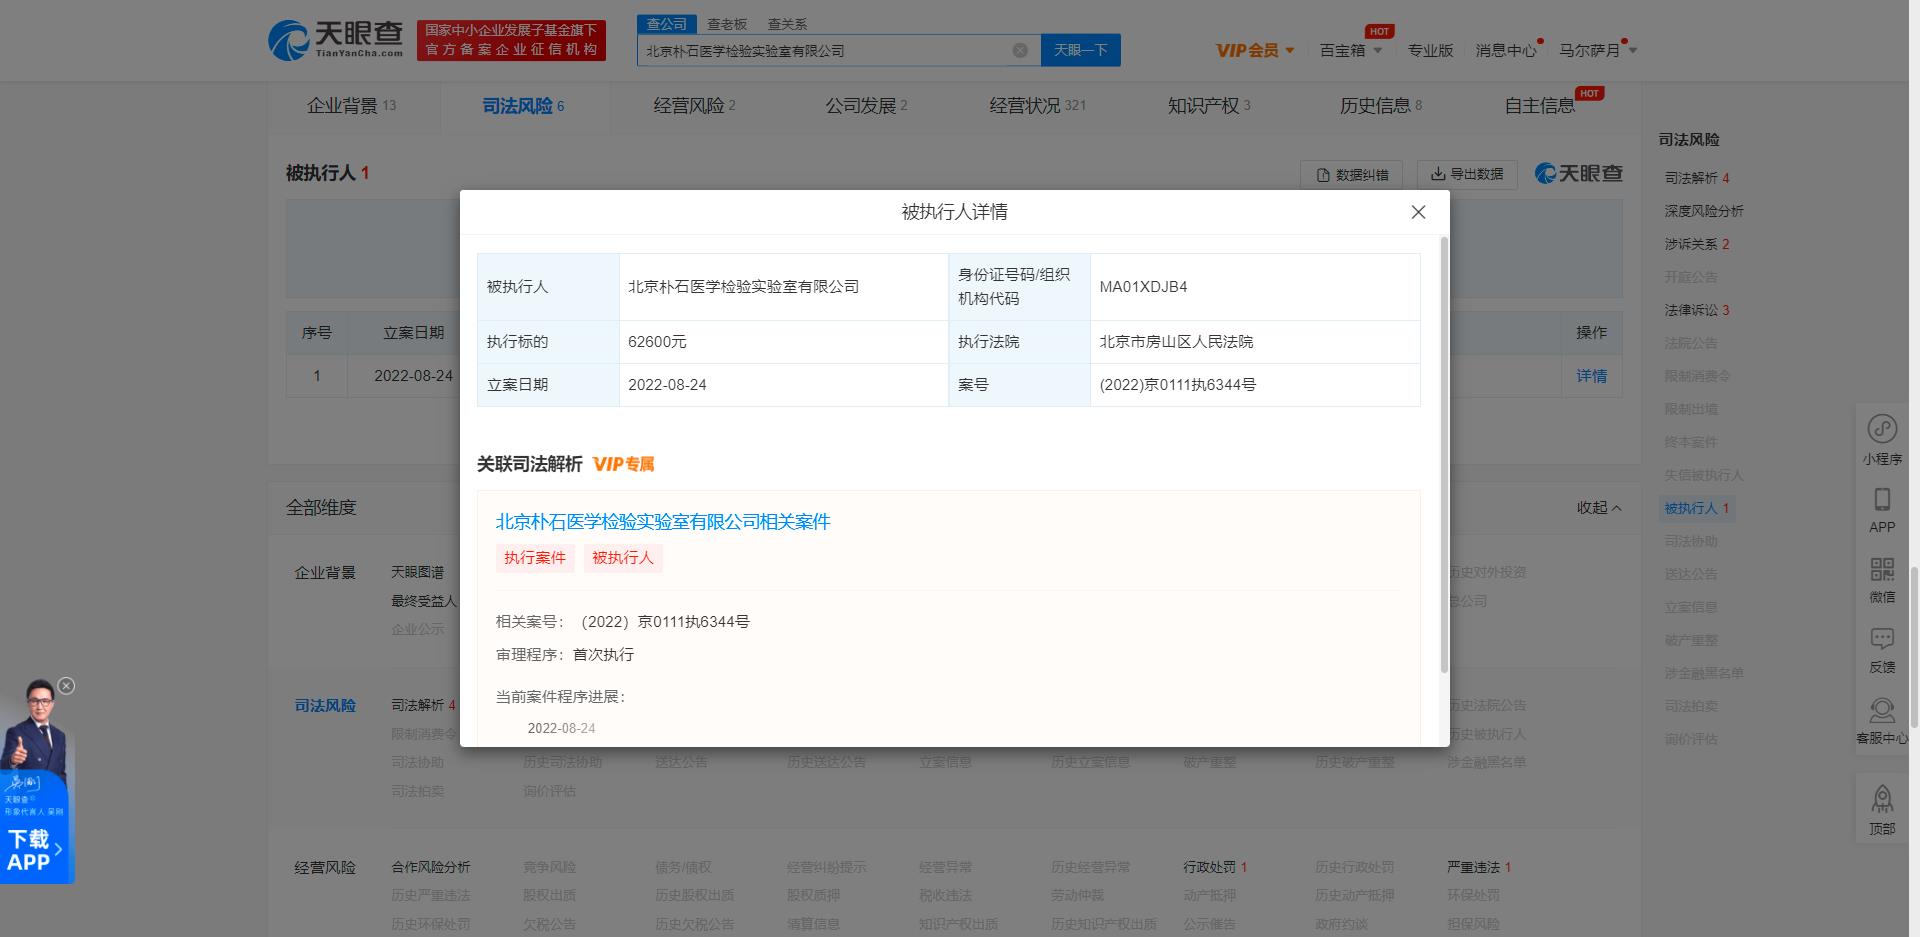Click the 下载APP promotional banner
Viewport: 1920px width, 937px height.
point(37,782)
